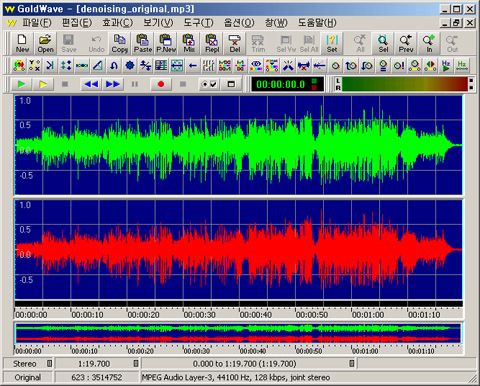480x386 pixels.
Task: Click the Paste toolbar button
Action: click(143, 43)
